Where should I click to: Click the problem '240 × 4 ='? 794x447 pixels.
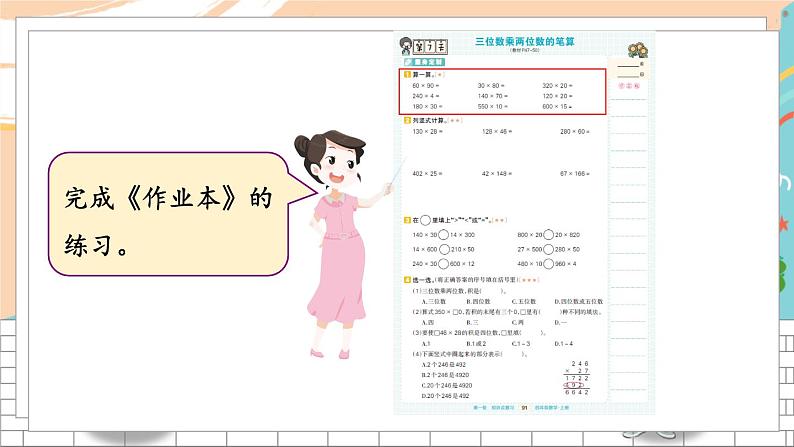tap(425, 96)
